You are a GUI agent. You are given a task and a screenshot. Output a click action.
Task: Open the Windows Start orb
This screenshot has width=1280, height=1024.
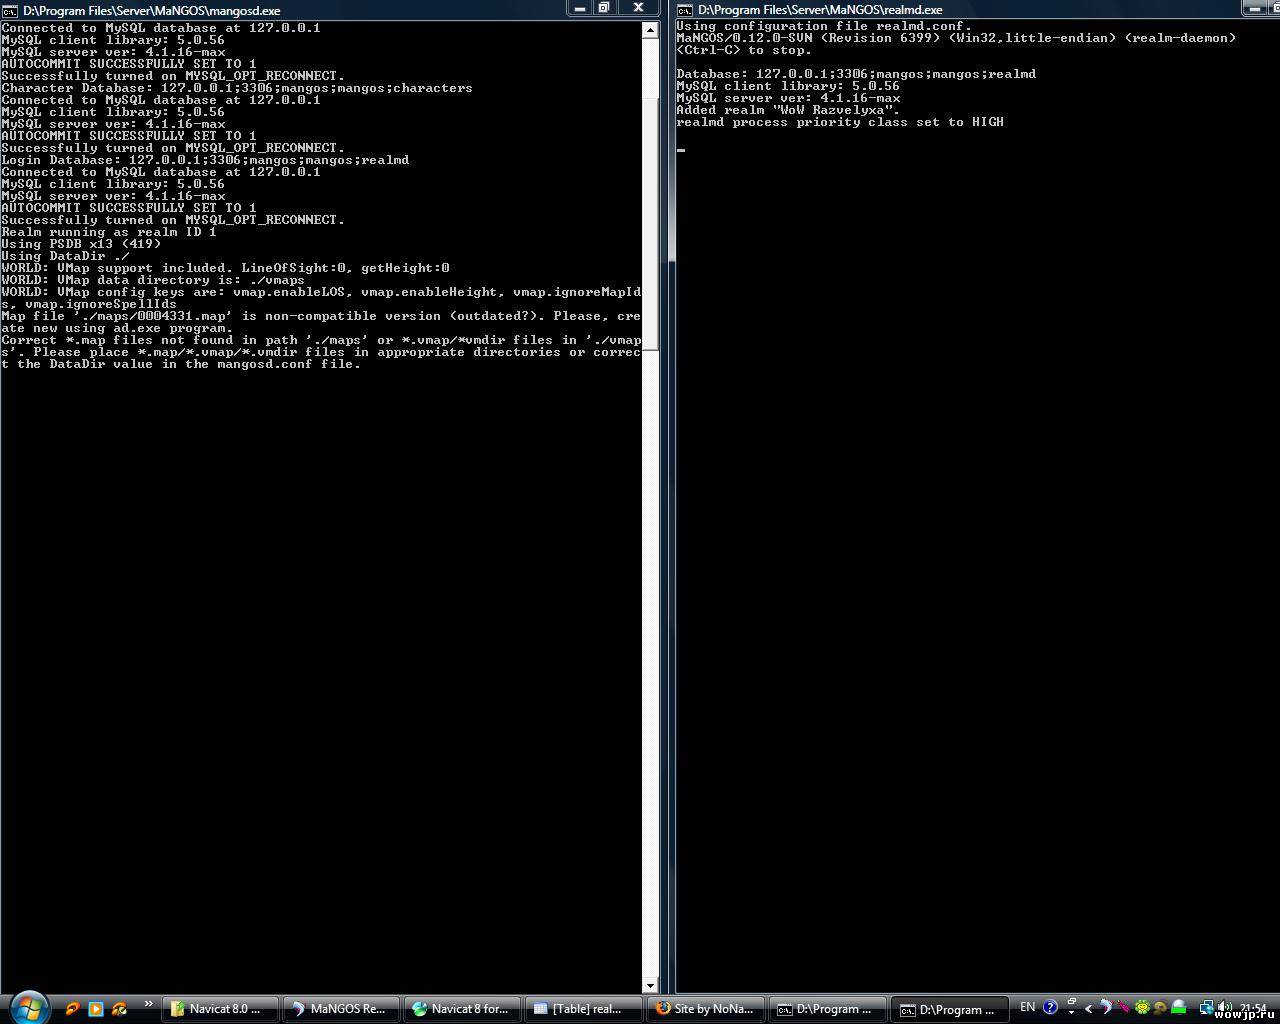point(28,1007)
